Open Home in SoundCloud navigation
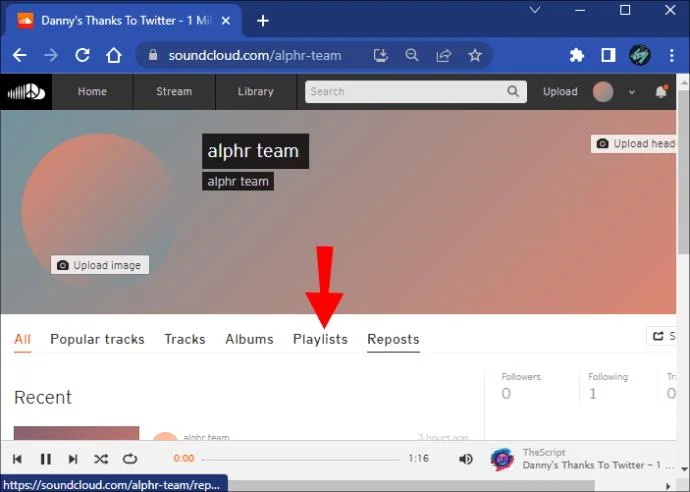This screenshot has width=690, height=492. [x=92, y=92]
